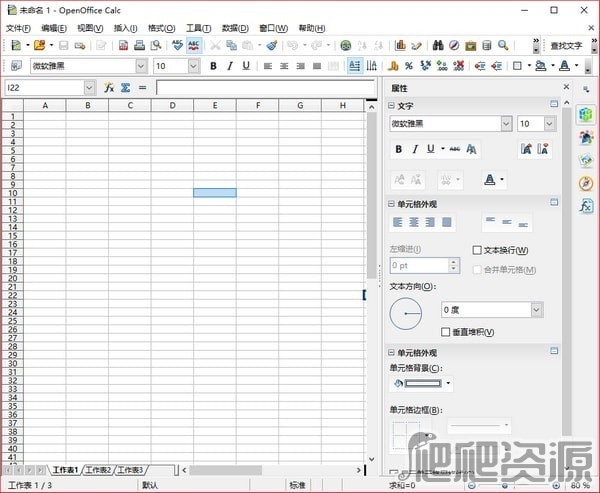Insert a chart using the Chart icon
600x493 pixels.
400,45
